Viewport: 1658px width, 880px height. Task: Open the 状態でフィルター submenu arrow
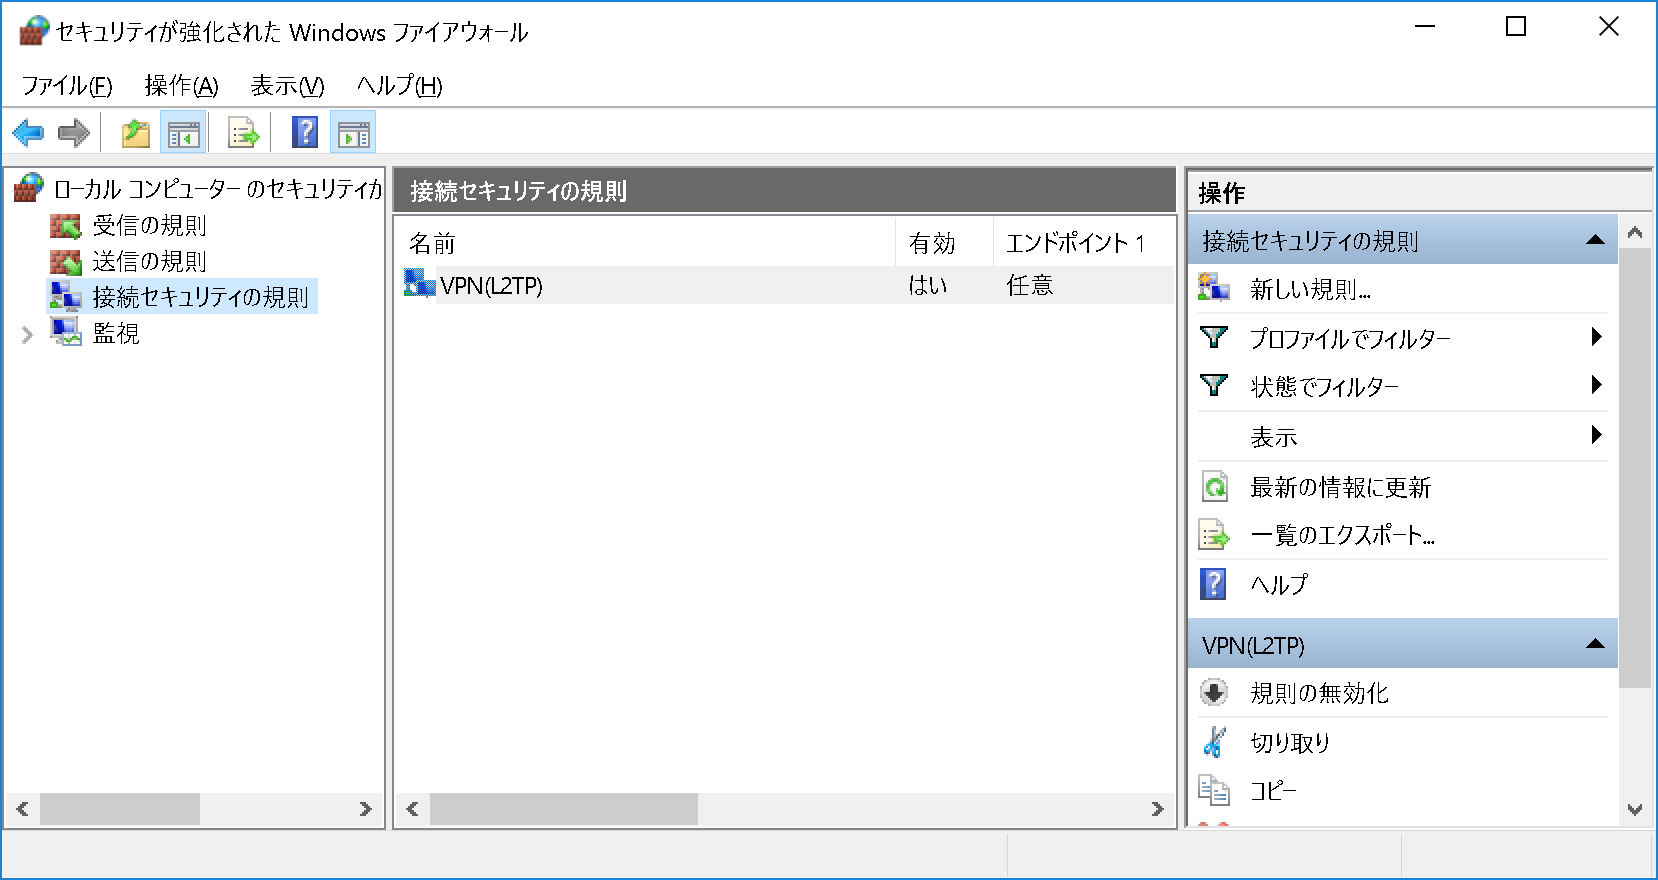1596,385
